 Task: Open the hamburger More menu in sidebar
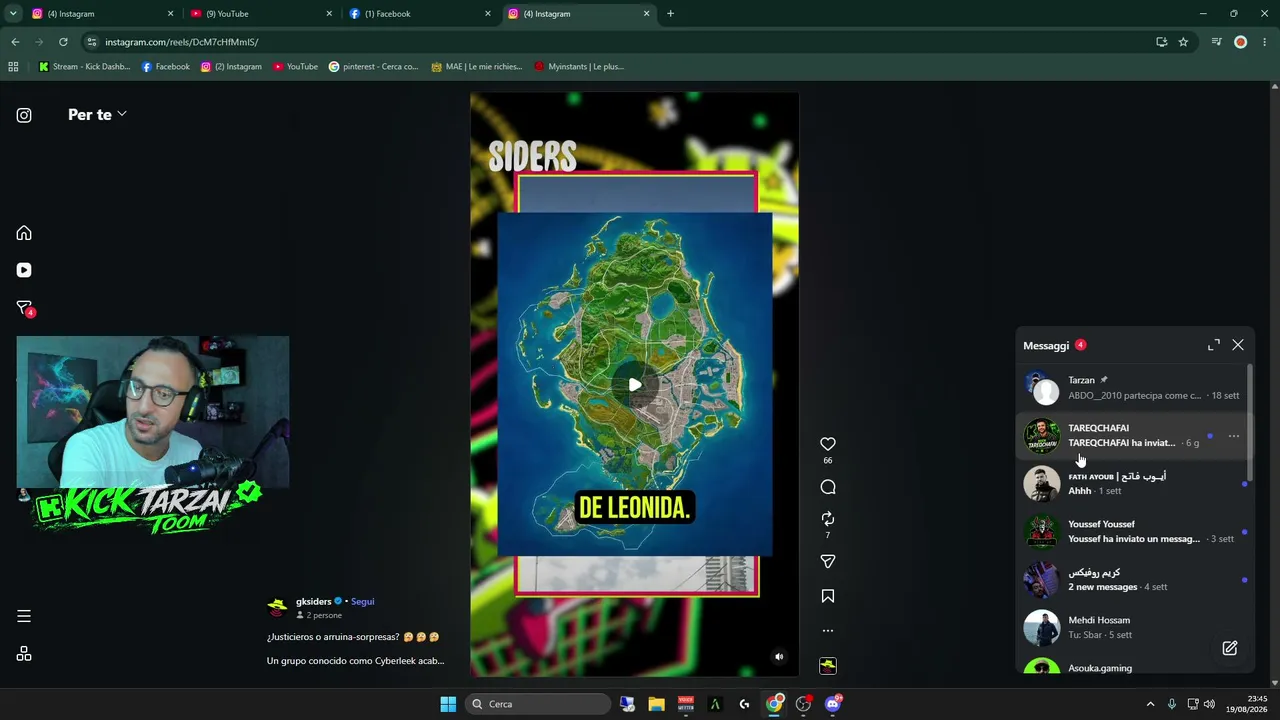24,616
